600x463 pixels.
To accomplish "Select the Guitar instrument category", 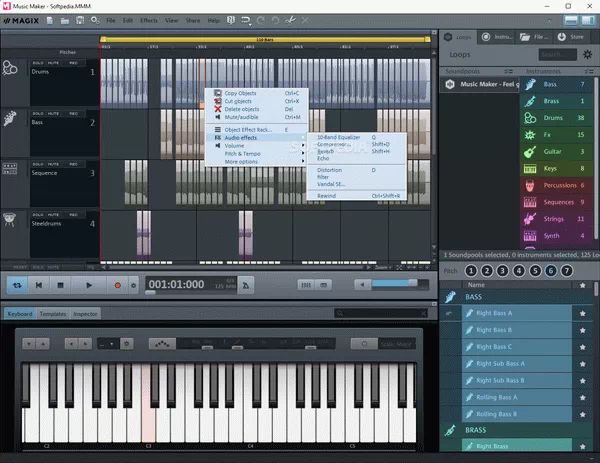I will [556, 152].
